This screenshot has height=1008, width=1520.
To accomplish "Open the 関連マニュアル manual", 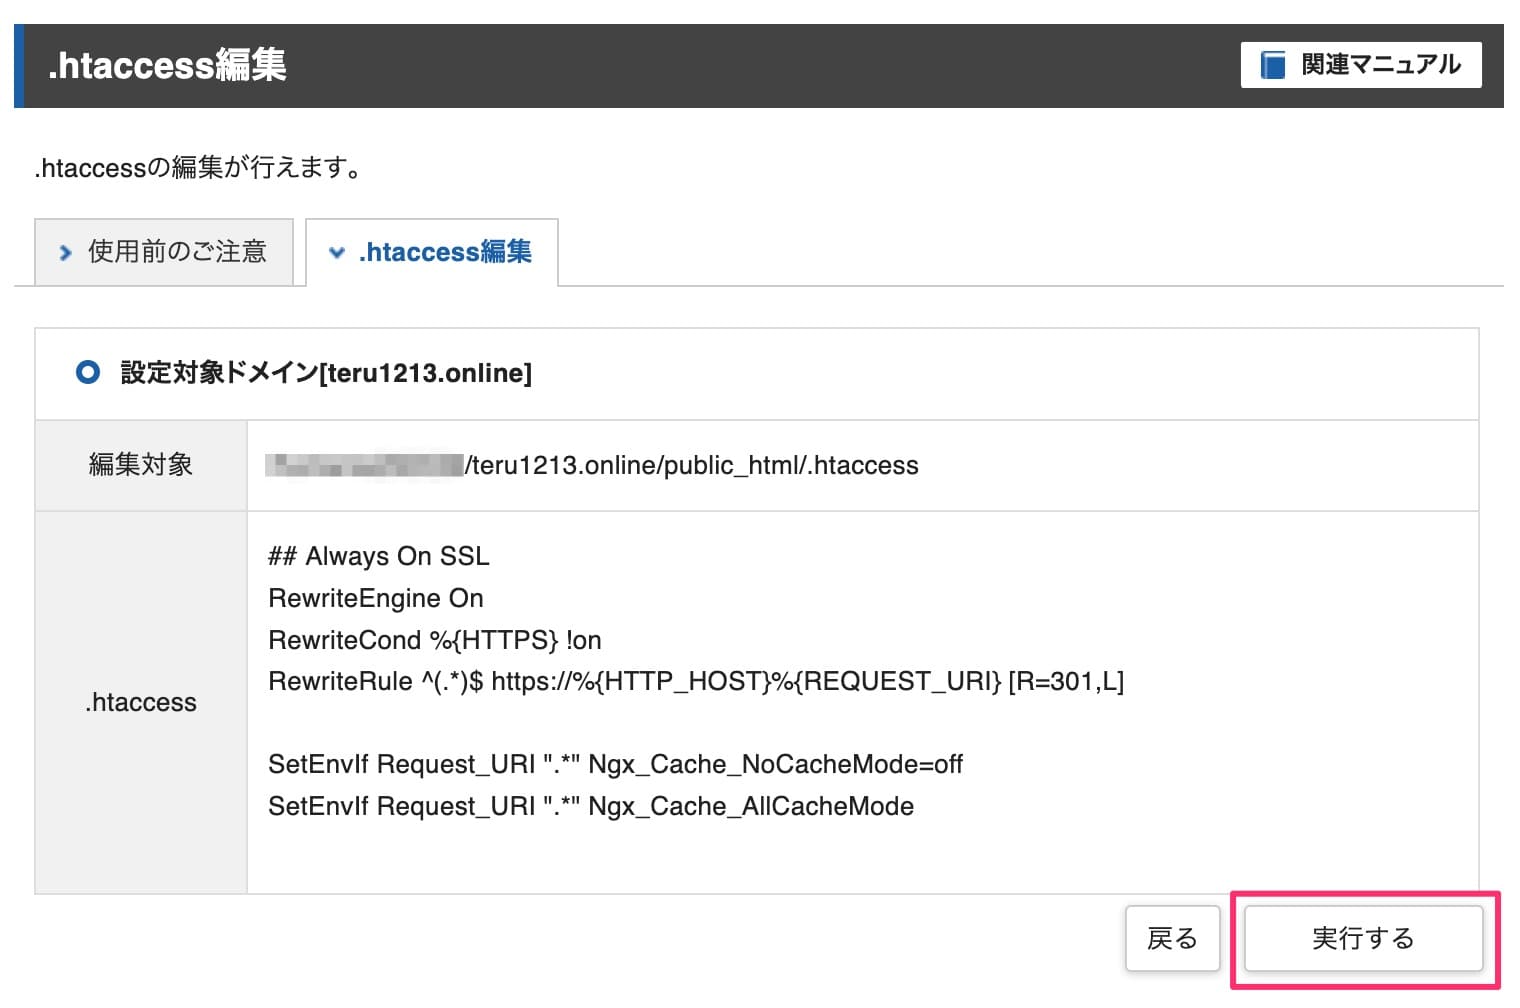I will click(1360, 64).
